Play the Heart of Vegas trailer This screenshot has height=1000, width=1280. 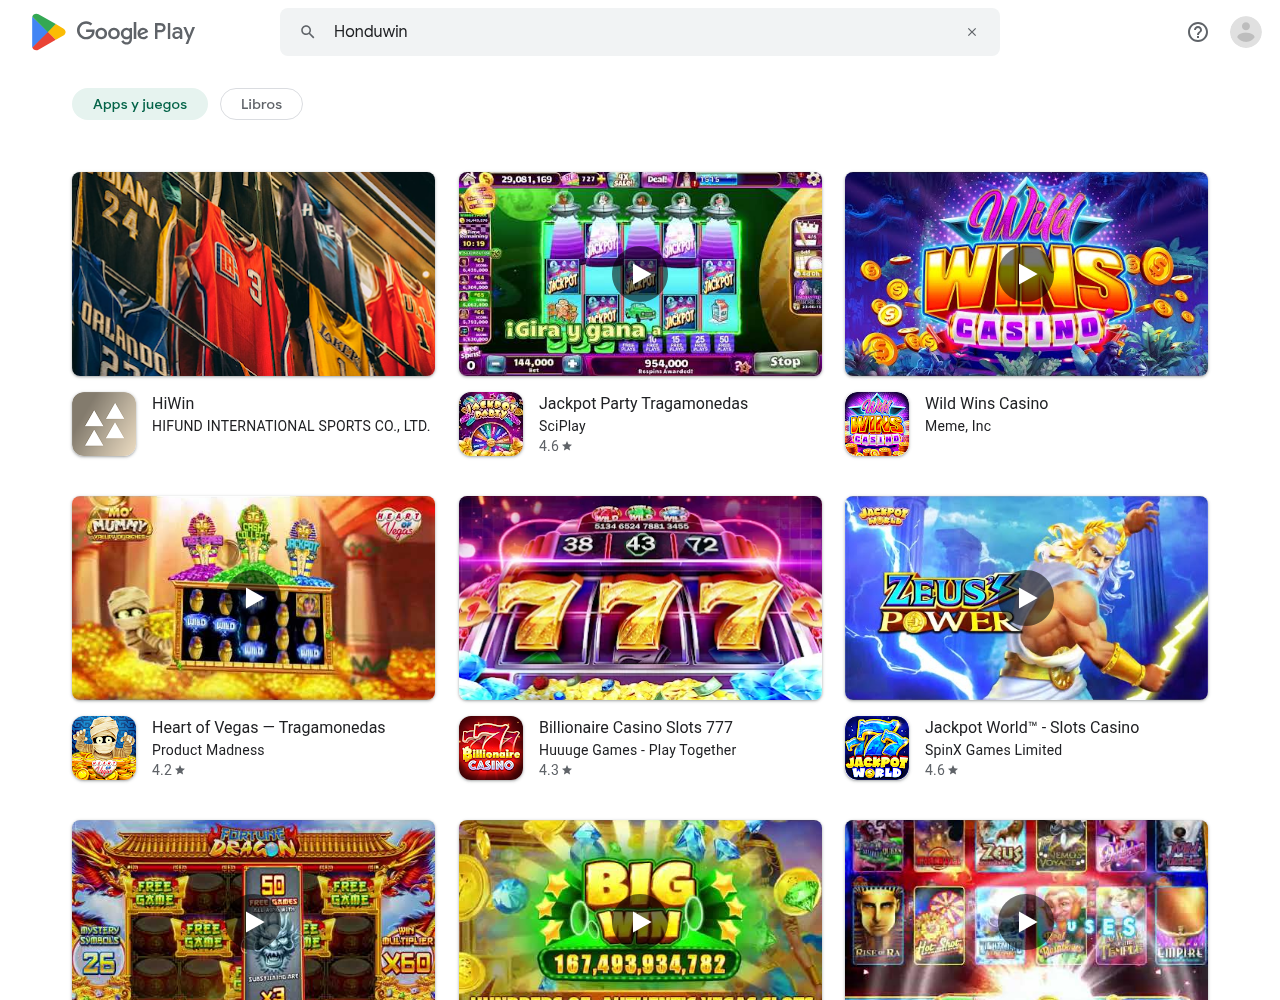[x=254, y=598]
